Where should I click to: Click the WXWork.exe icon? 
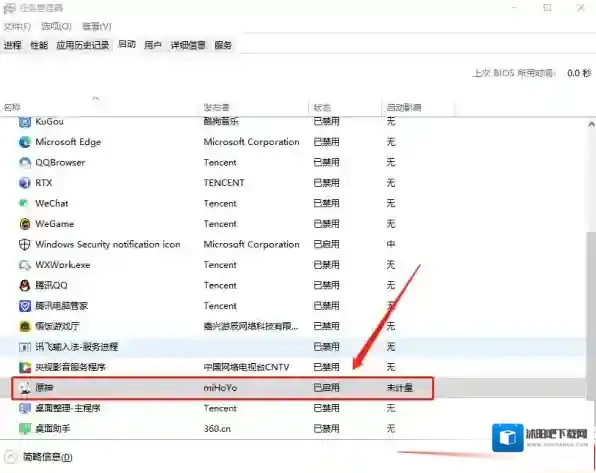[25, 265]
